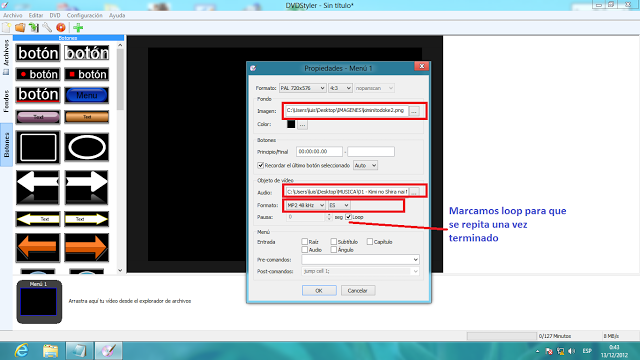Toggle Recordar el último botón seleccionado checkbox
This screenshot has width=640, height=360.
pos(260,165)
